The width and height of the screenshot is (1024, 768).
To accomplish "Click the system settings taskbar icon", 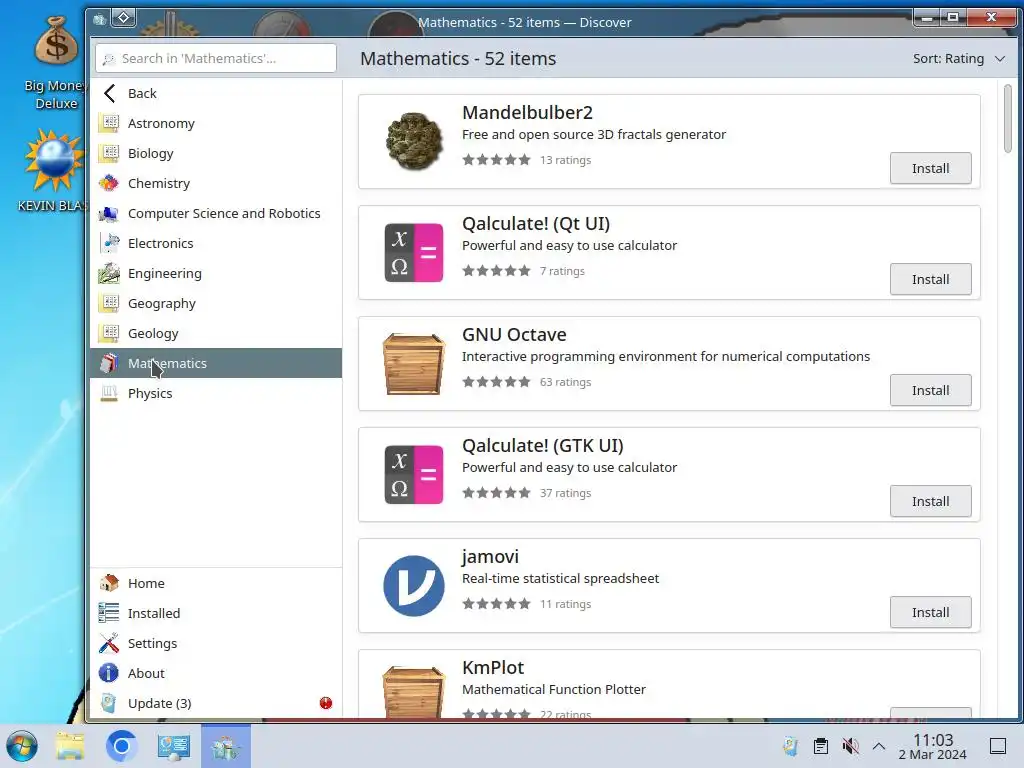I will point(174,746).
